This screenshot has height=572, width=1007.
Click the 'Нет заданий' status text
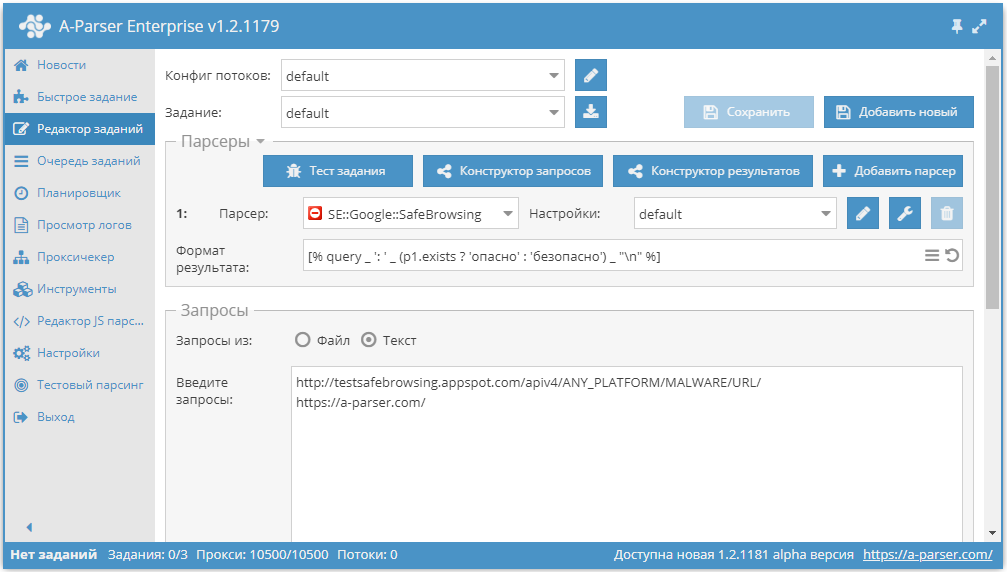(x=53, y=555)
